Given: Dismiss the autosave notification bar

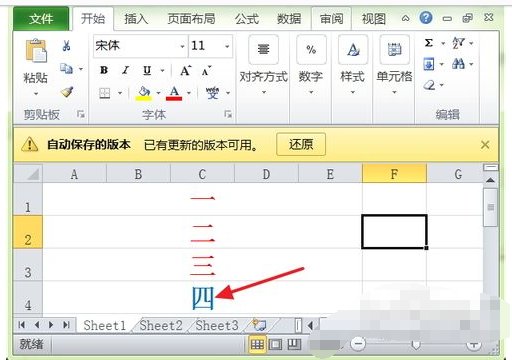Looking at the screenshot, I should pos(485,145).
